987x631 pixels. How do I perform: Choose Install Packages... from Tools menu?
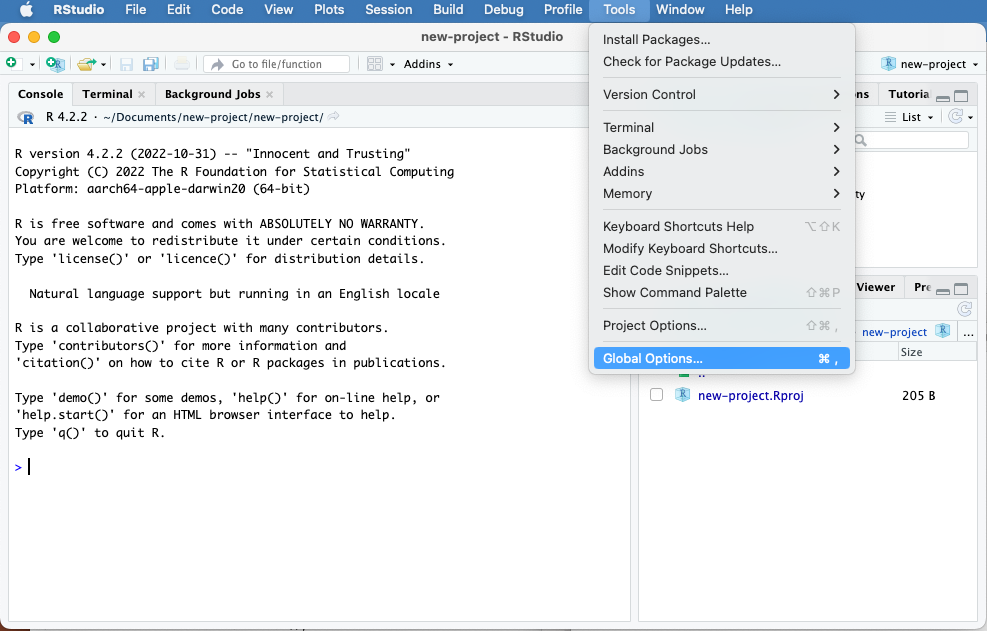point(721,40)
